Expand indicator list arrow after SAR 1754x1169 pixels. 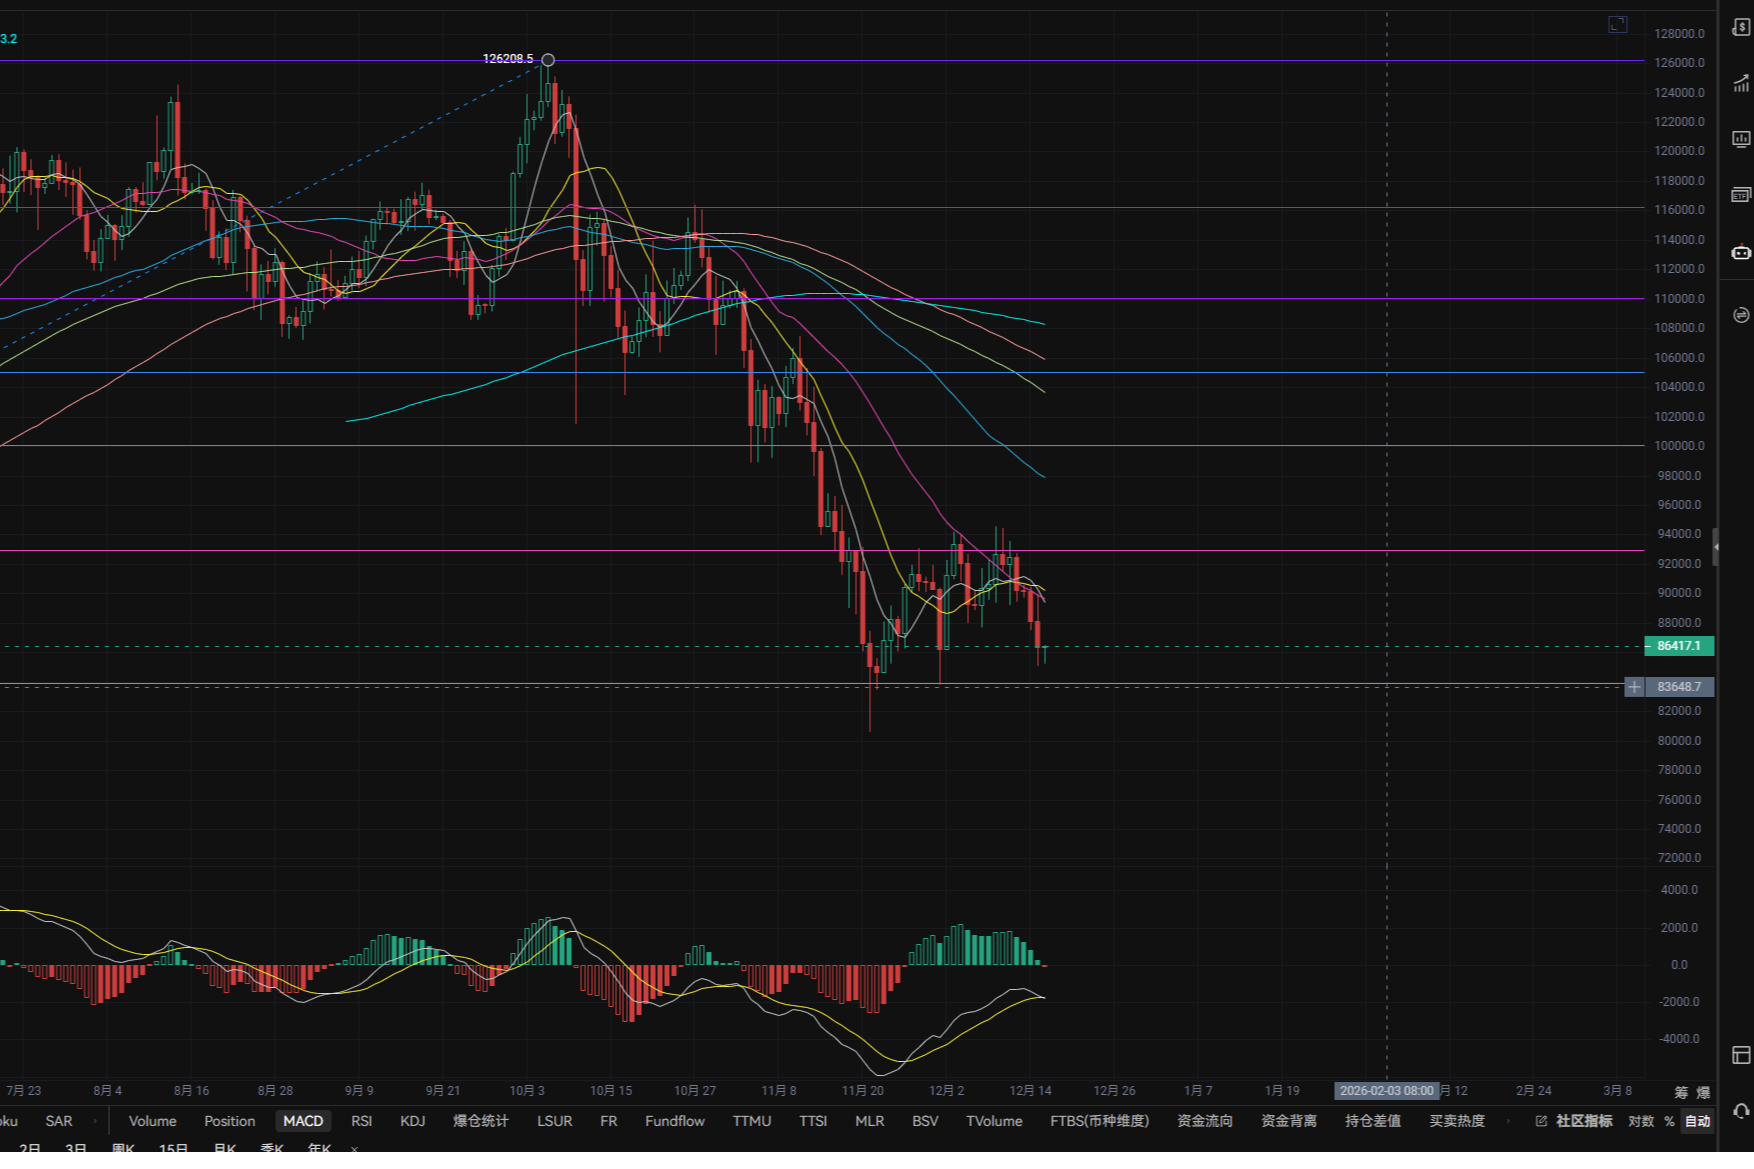95,1121
